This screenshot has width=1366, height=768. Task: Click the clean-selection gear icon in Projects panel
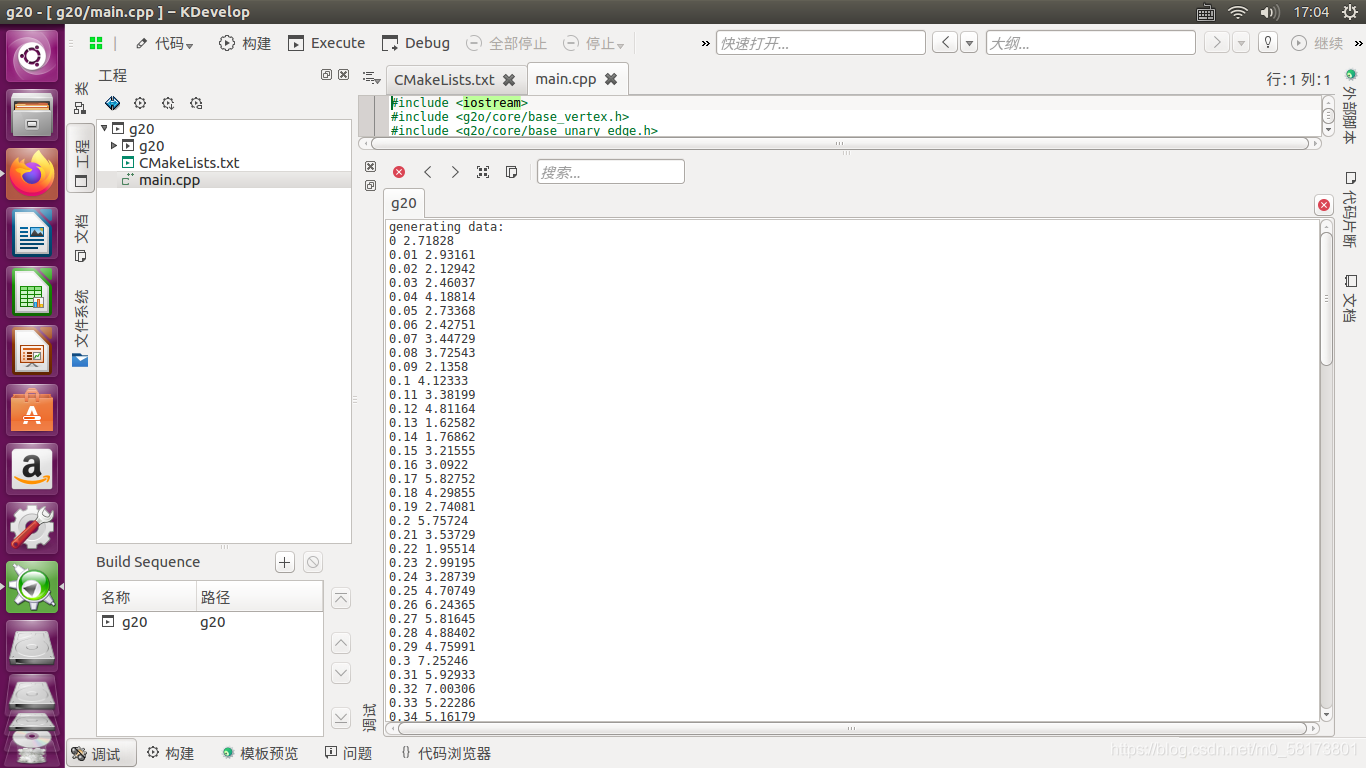(x=196, y=103)
